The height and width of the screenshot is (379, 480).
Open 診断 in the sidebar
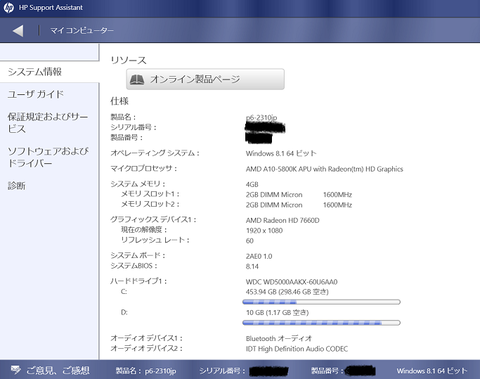coord(17,186)
